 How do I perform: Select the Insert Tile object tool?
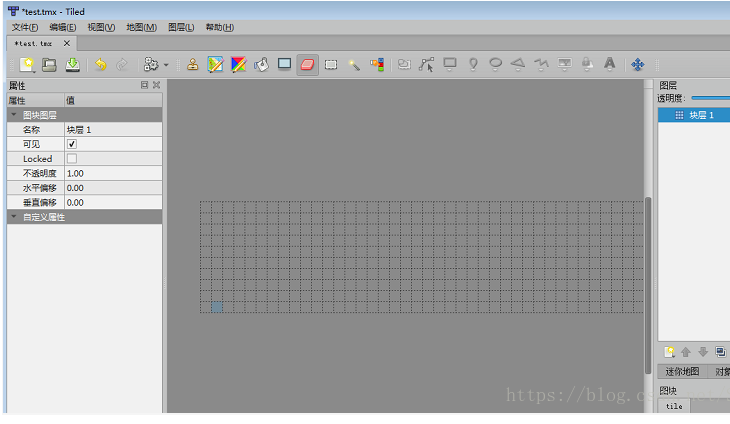564,64
